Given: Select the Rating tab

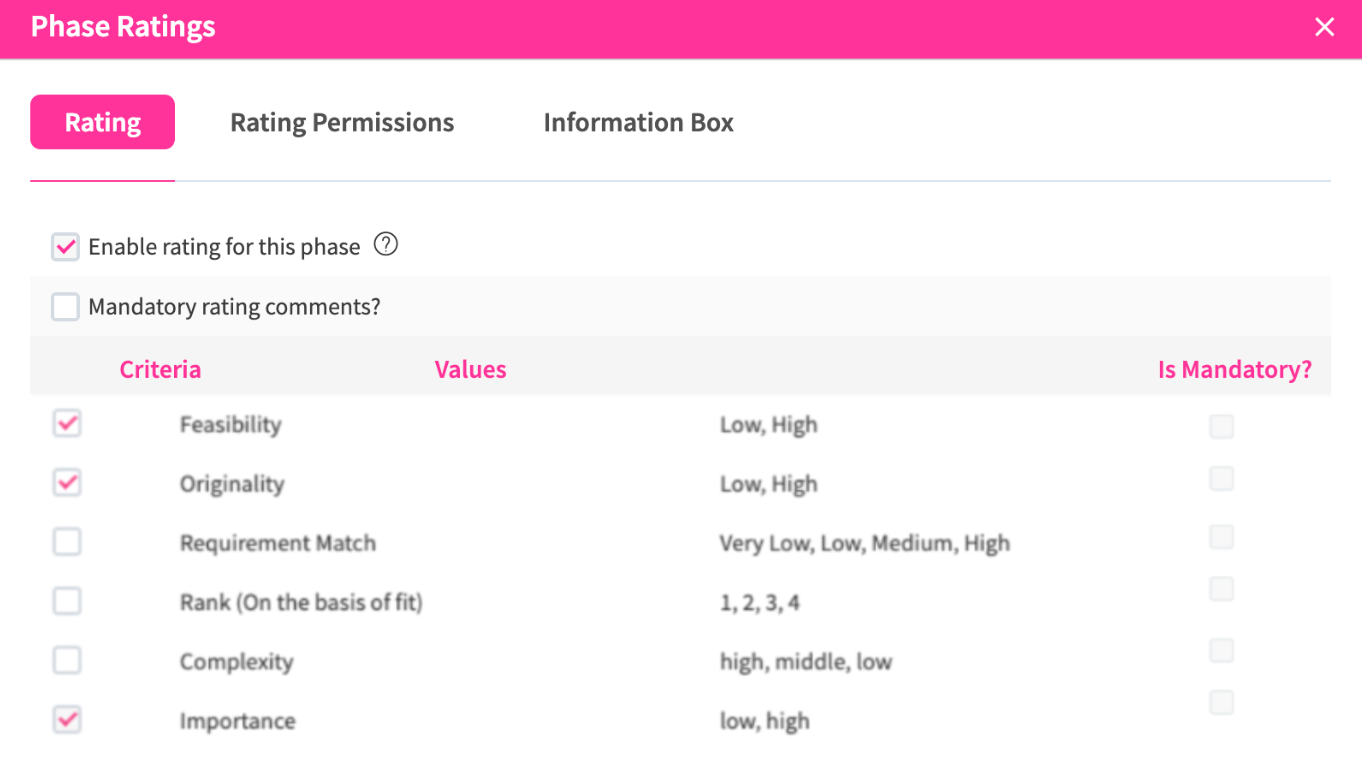Looking at the screenshot, I should click(103, 123).
